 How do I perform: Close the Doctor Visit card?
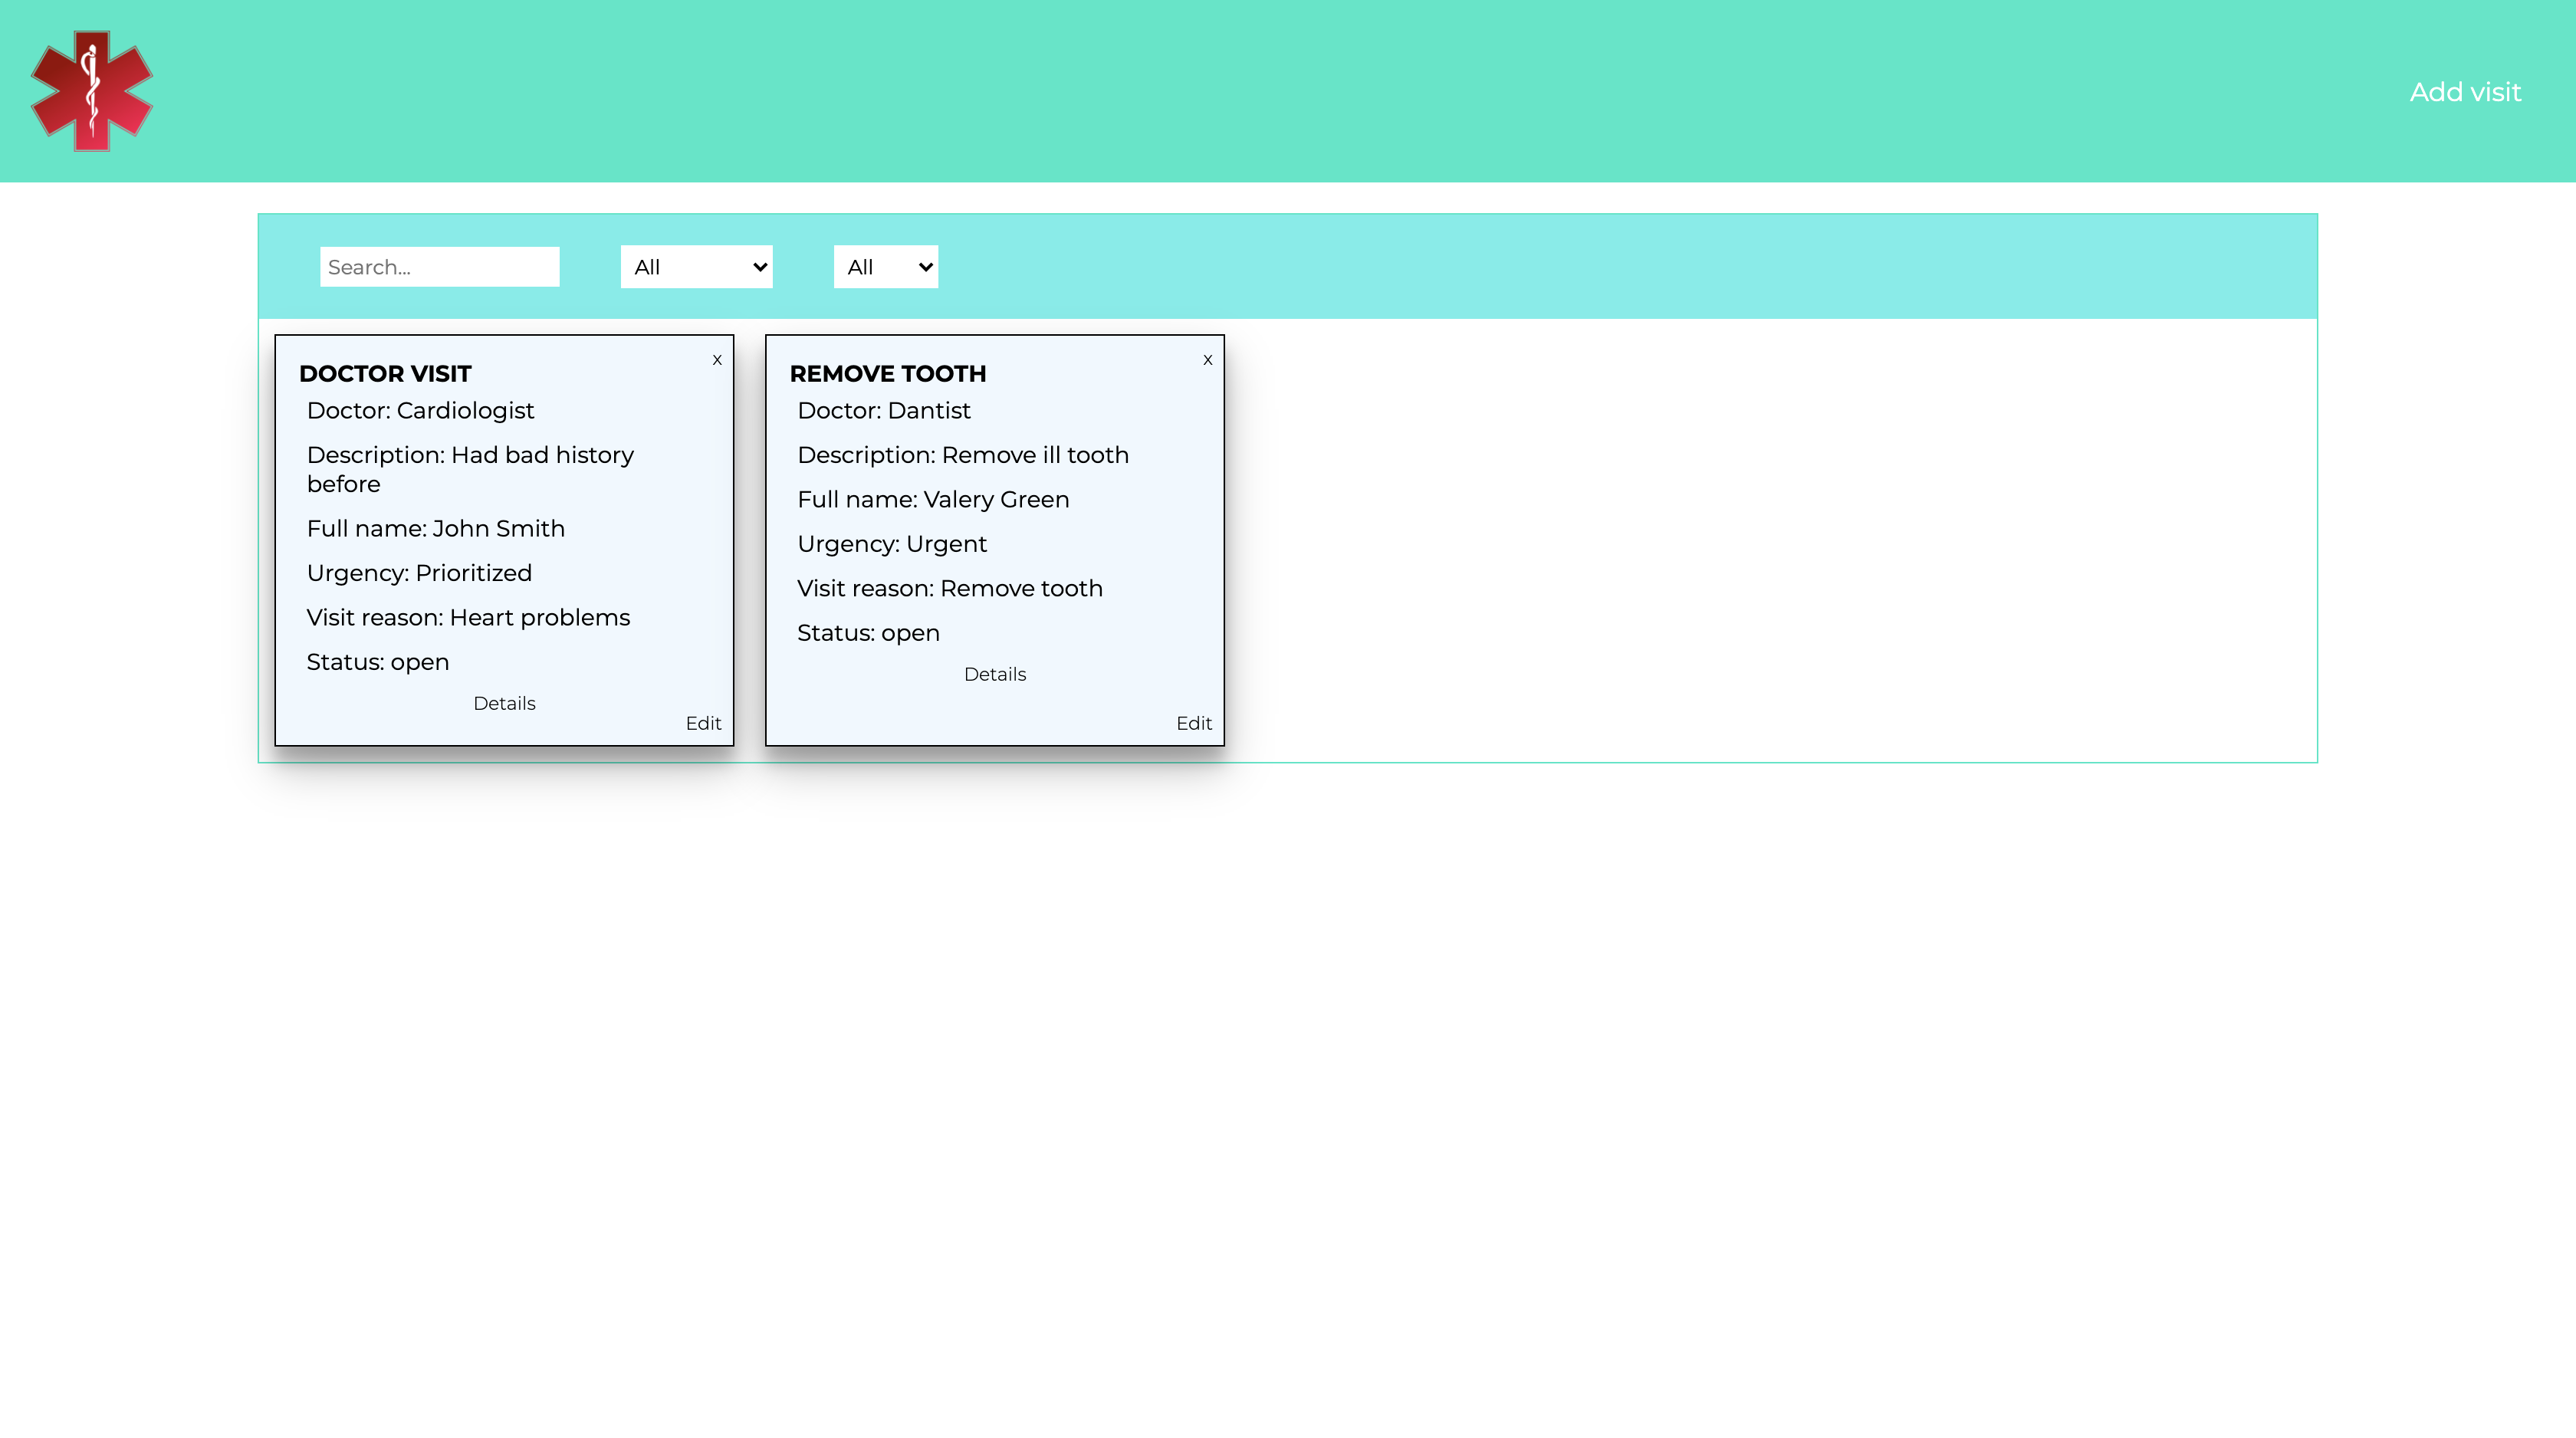[x=717, y=360]
